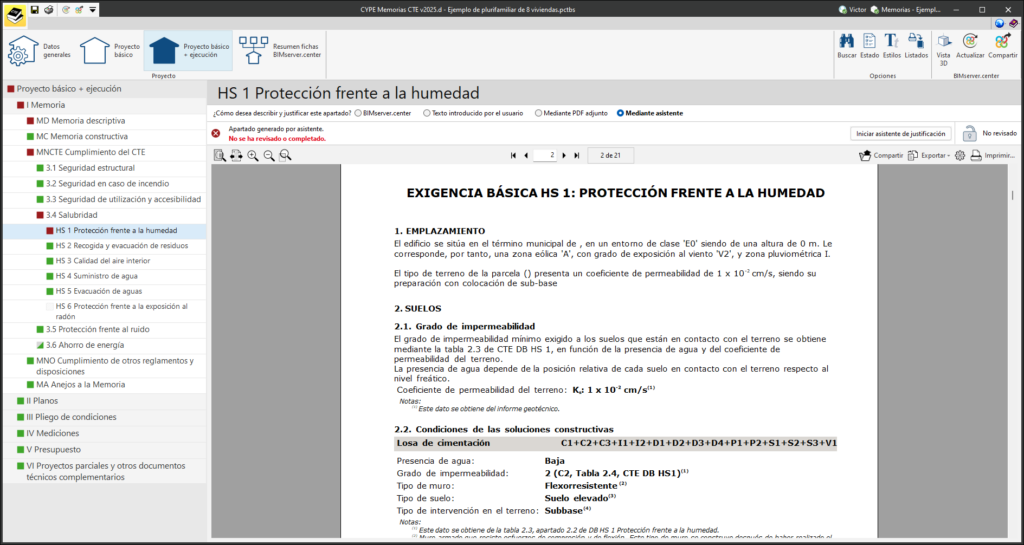Click the page number input field

pyautogui.click(x=545, y=155)
